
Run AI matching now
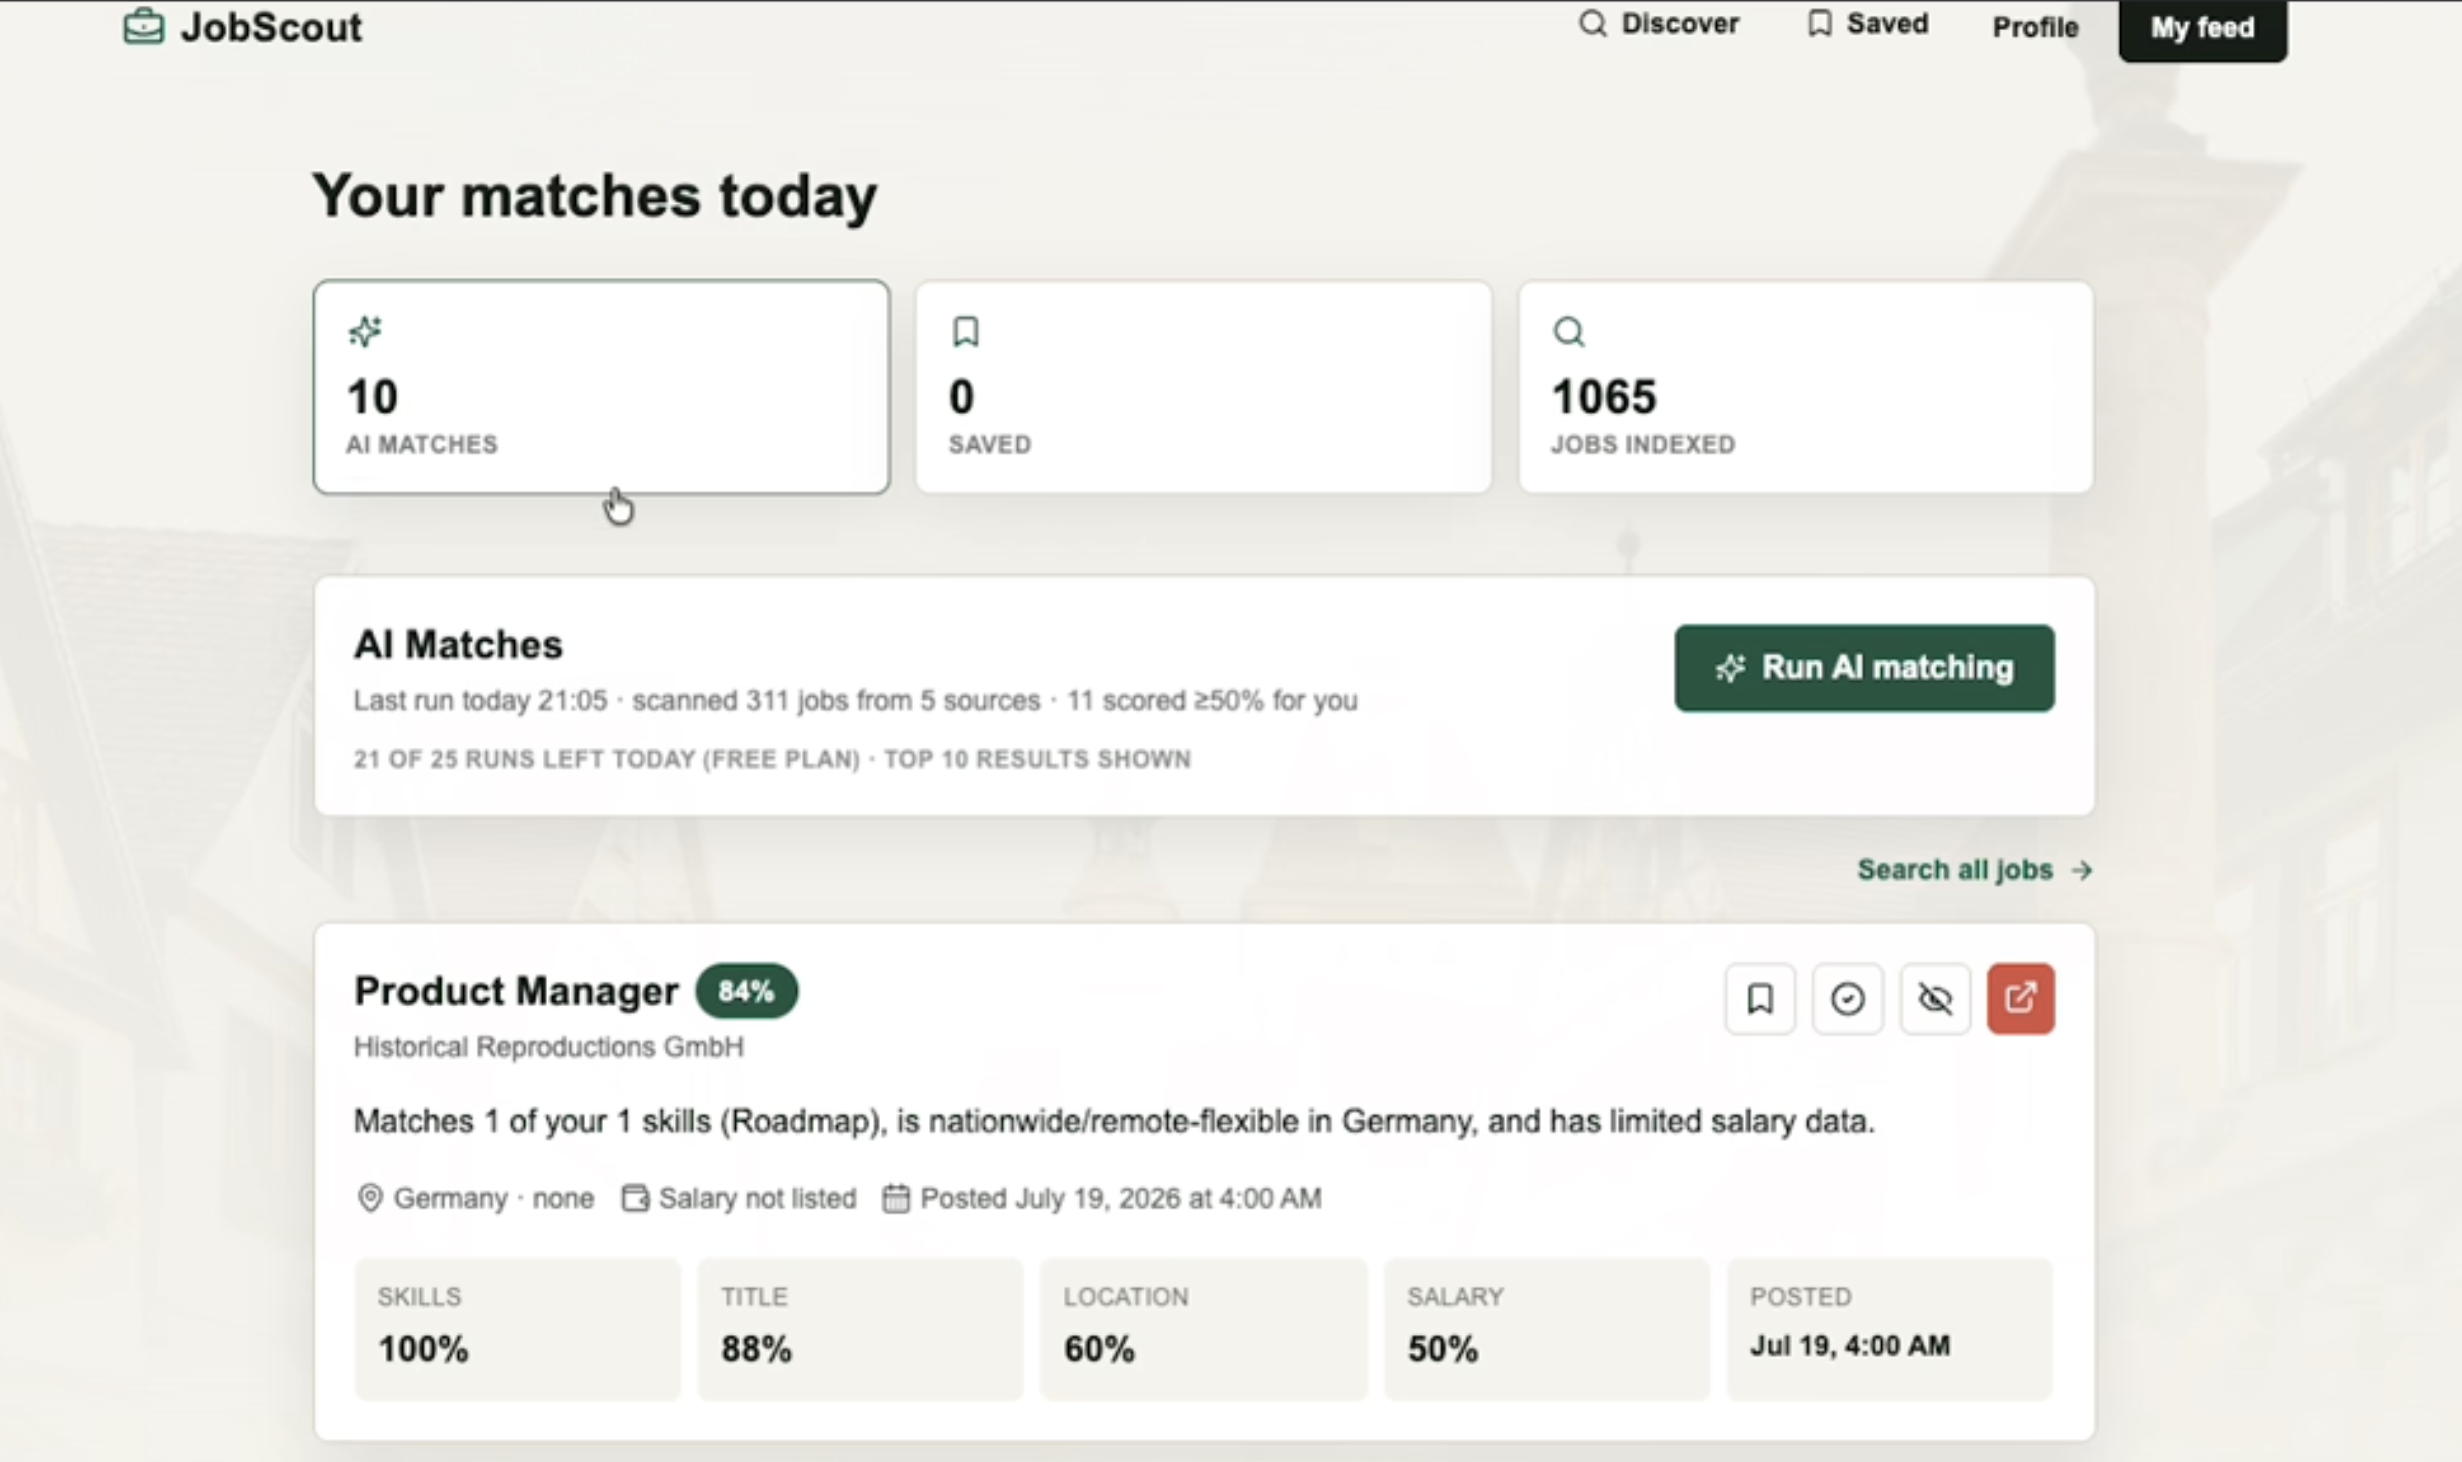coord(1864,668)
